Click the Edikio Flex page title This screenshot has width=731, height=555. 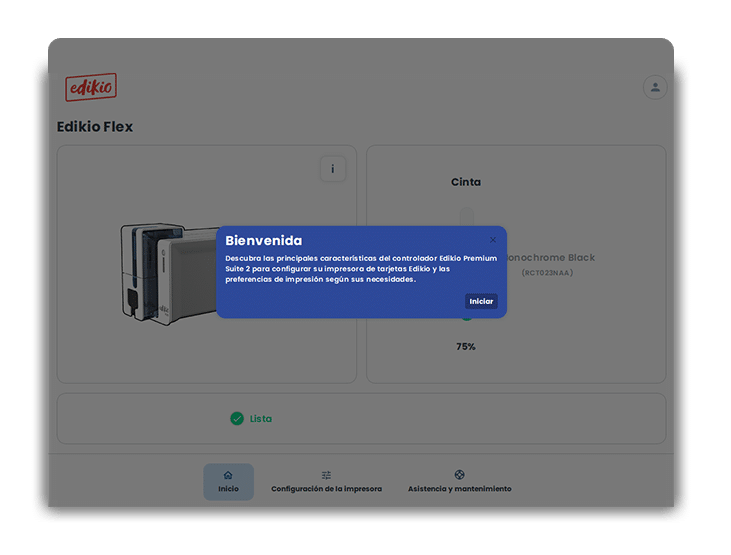[95, 127]
